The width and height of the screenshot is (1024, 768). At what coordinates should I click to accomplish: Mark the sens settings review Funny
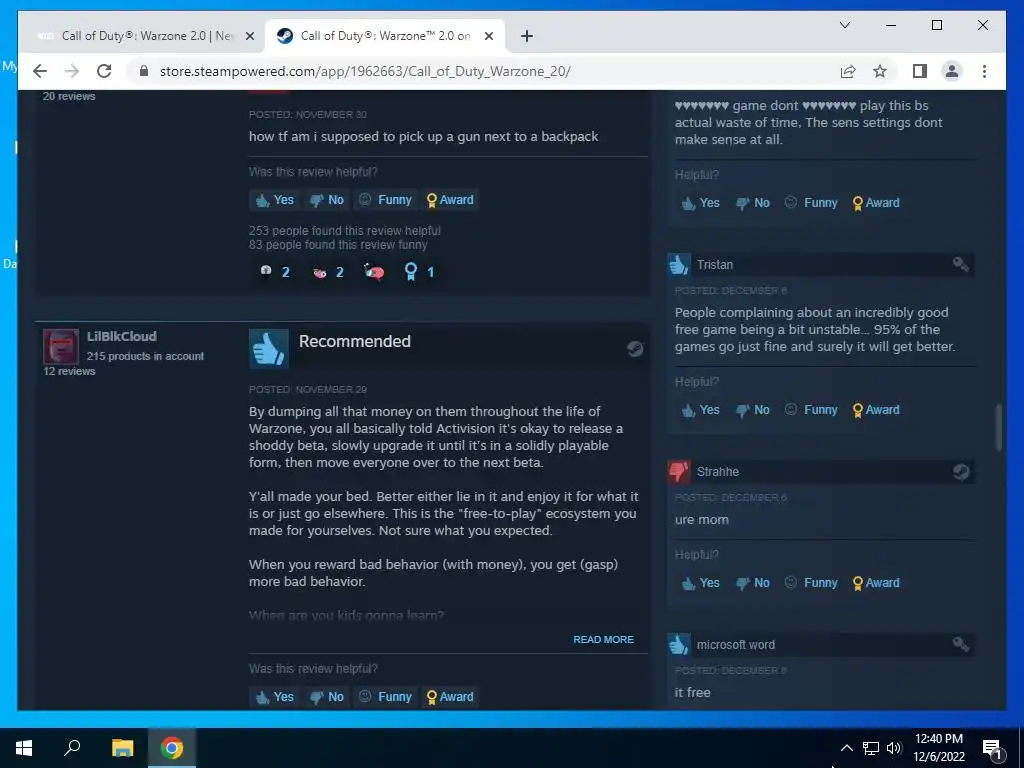pyautogui.click(x=810, y=203)
